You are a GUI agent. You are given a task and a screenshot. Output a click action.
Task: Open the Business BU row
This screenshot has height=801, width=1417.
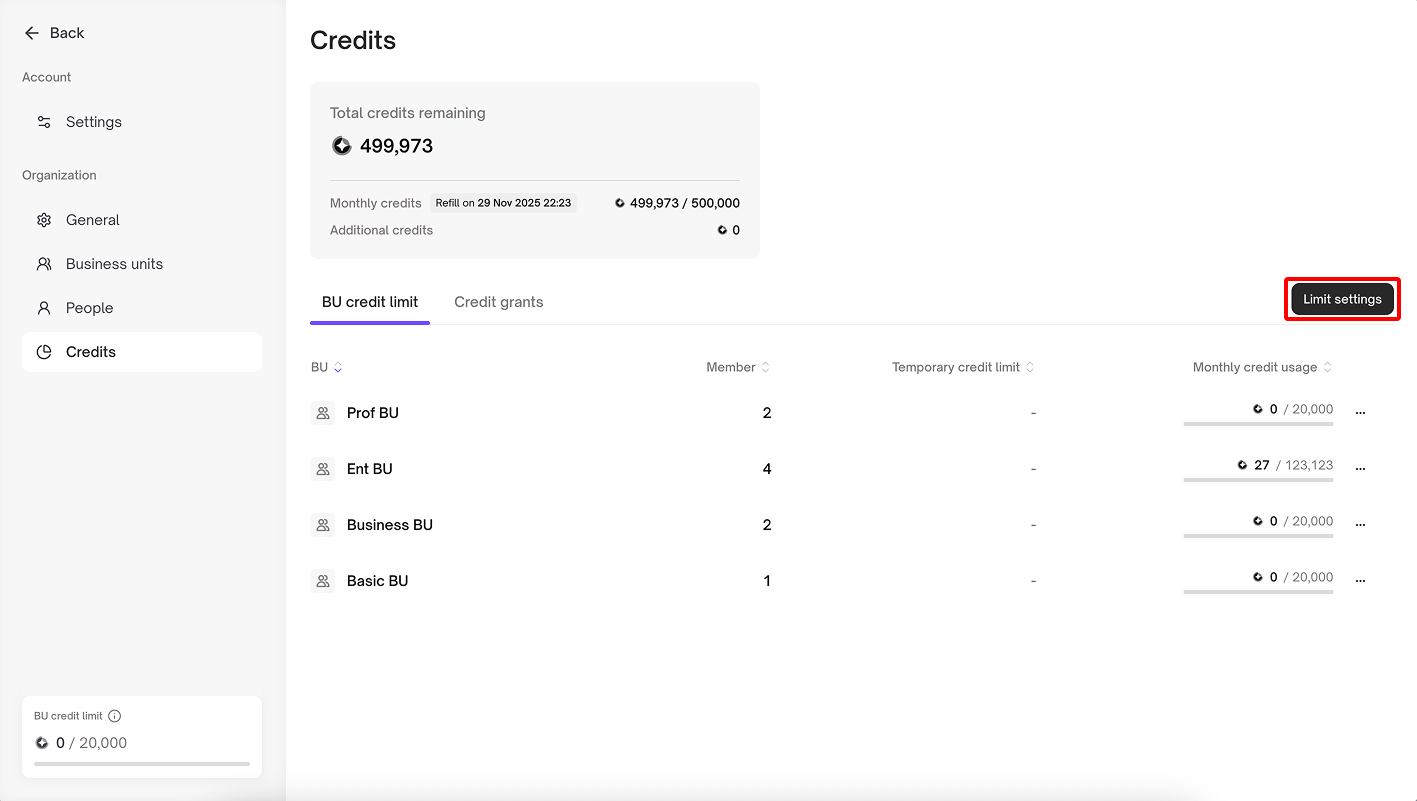click(390, 525)
